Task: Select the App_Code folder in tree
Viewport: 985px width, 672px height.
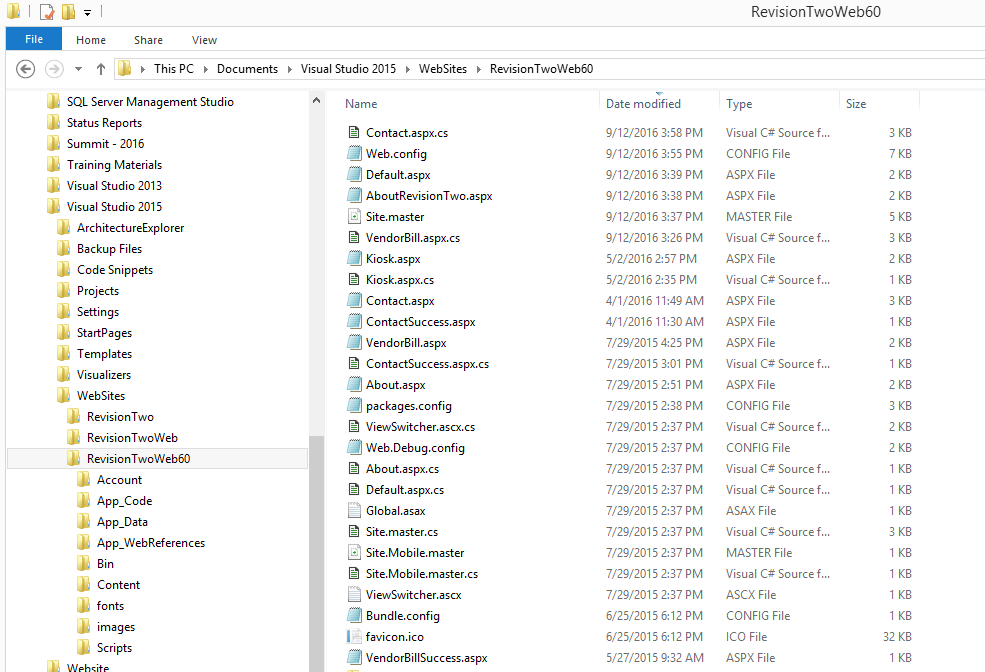Action: point(124,501)
